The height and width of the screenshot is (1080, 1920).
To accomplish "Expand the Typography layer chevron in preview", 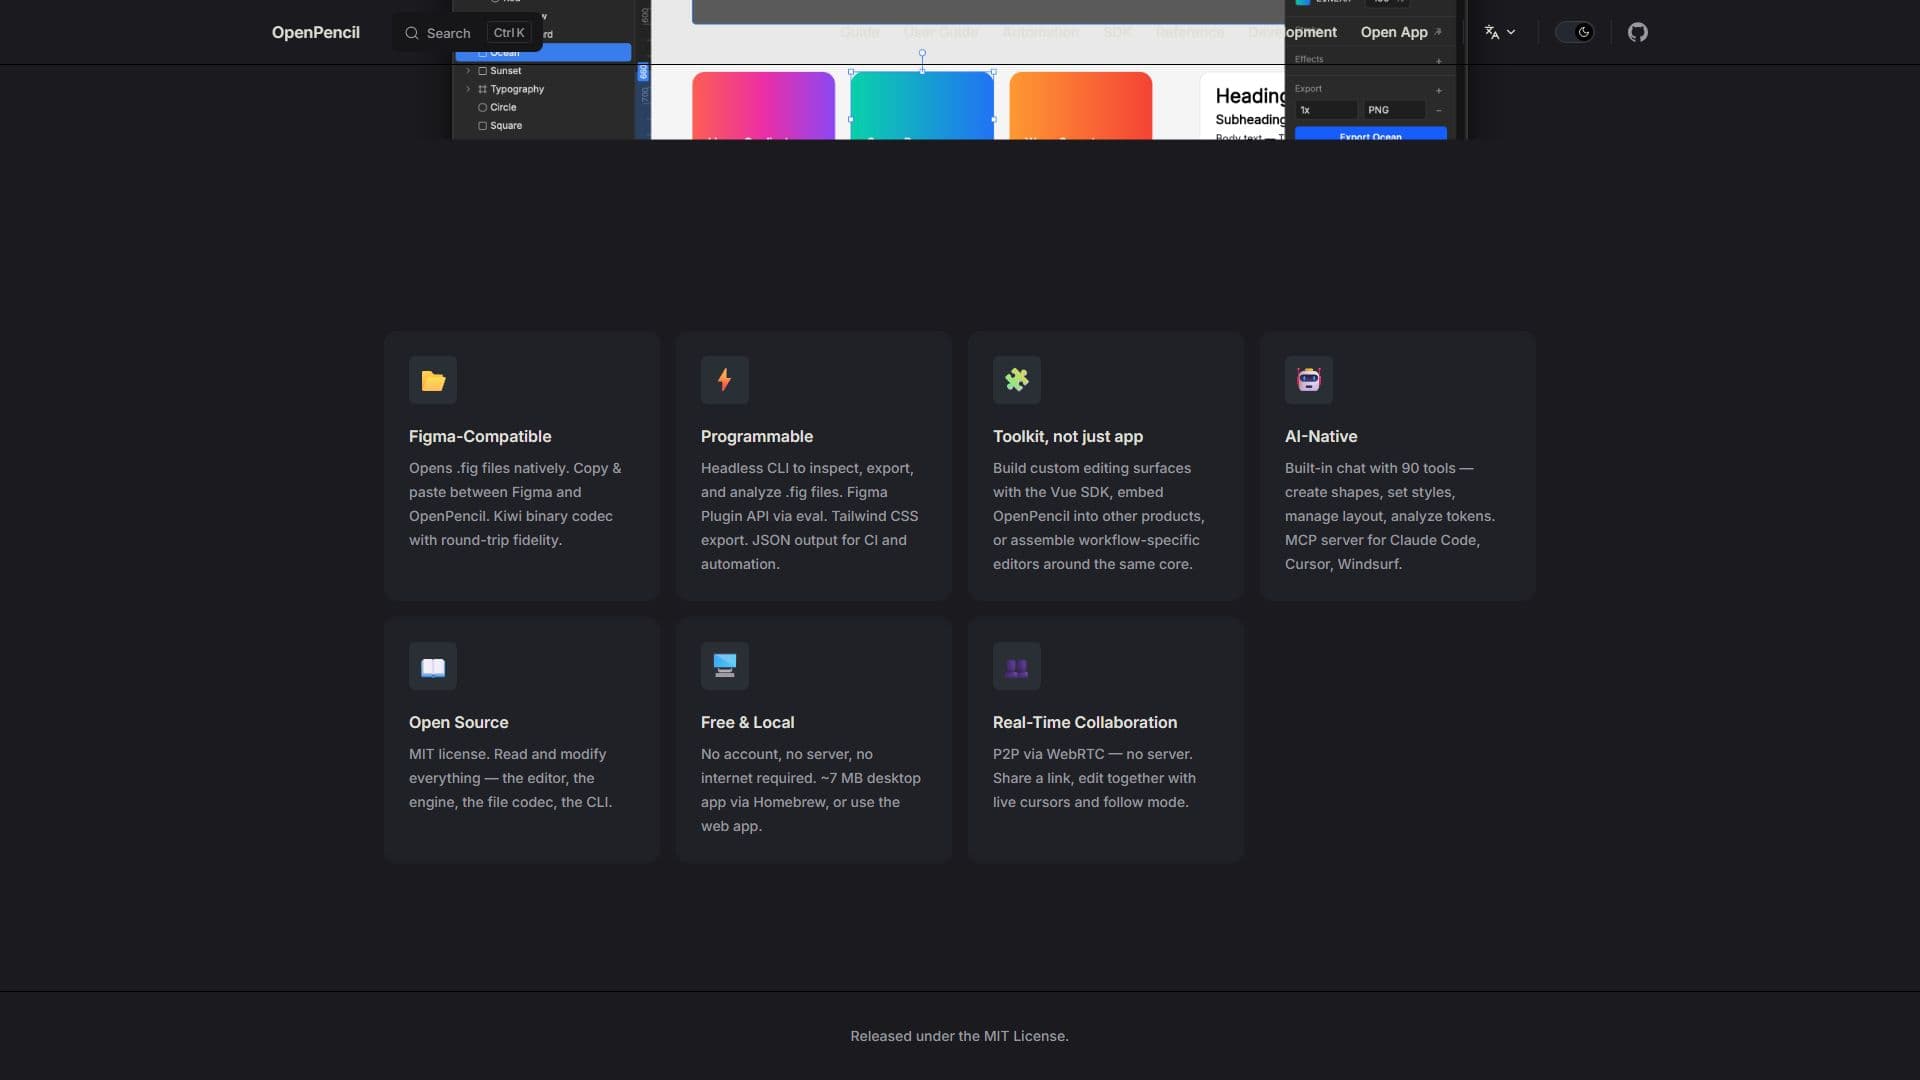I will click(x=467, y=89).
